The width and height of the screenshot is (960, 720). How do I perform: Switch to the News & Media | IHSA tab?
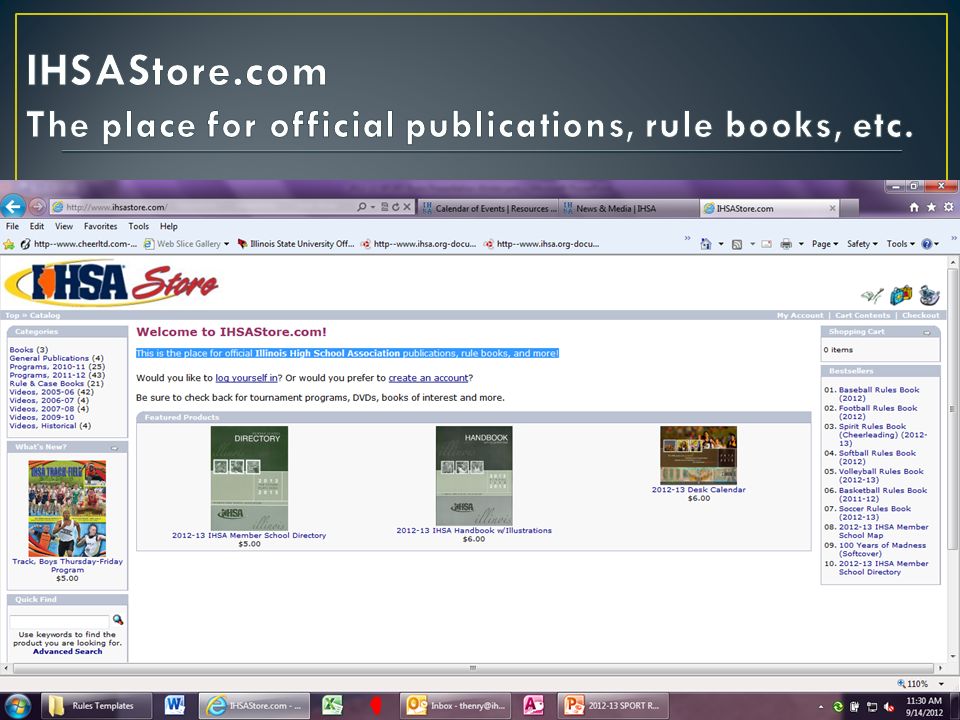click(629, 208)
